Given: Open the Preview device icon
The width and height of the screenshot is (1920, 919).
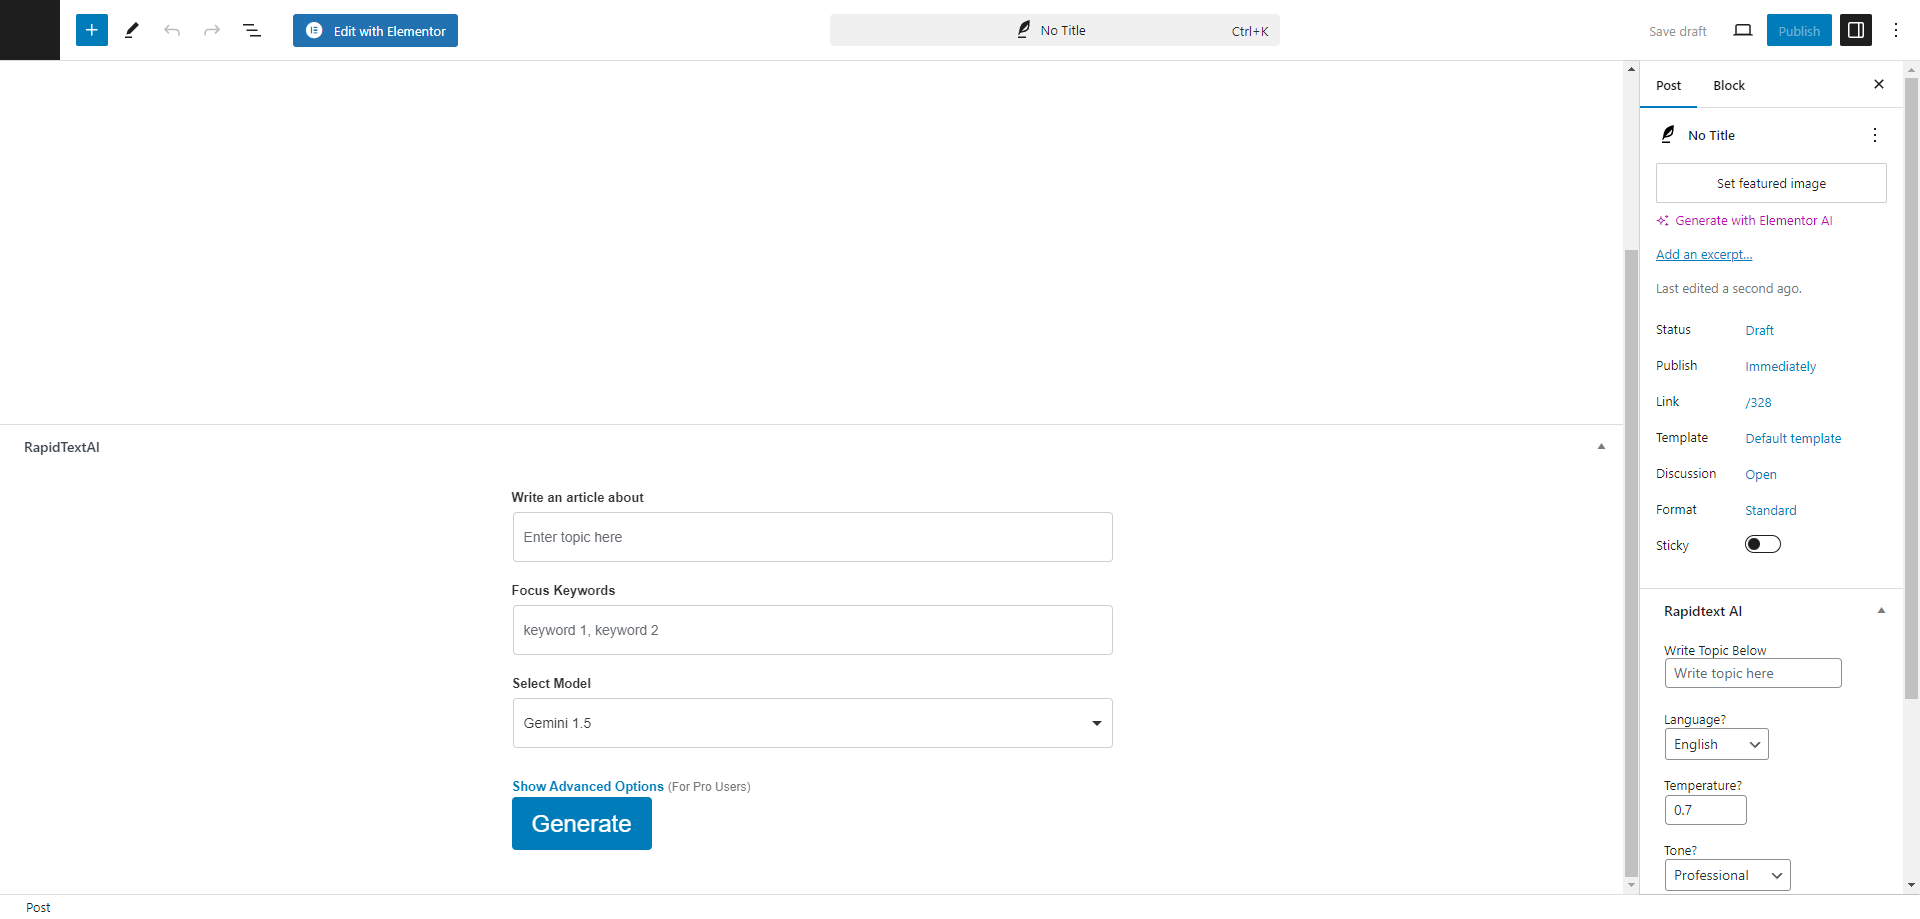Looking at the screenshot, I should point(1743,30).
